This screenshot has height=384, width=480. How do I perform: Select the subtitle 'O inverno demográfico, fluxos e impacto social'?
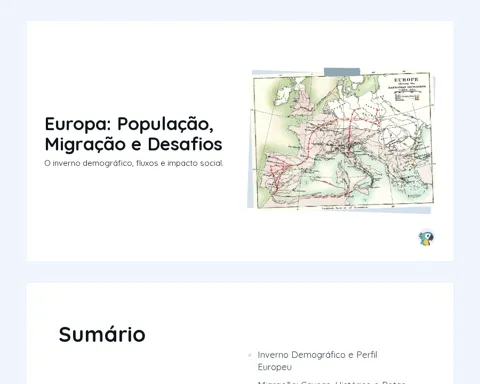(134, 163)
